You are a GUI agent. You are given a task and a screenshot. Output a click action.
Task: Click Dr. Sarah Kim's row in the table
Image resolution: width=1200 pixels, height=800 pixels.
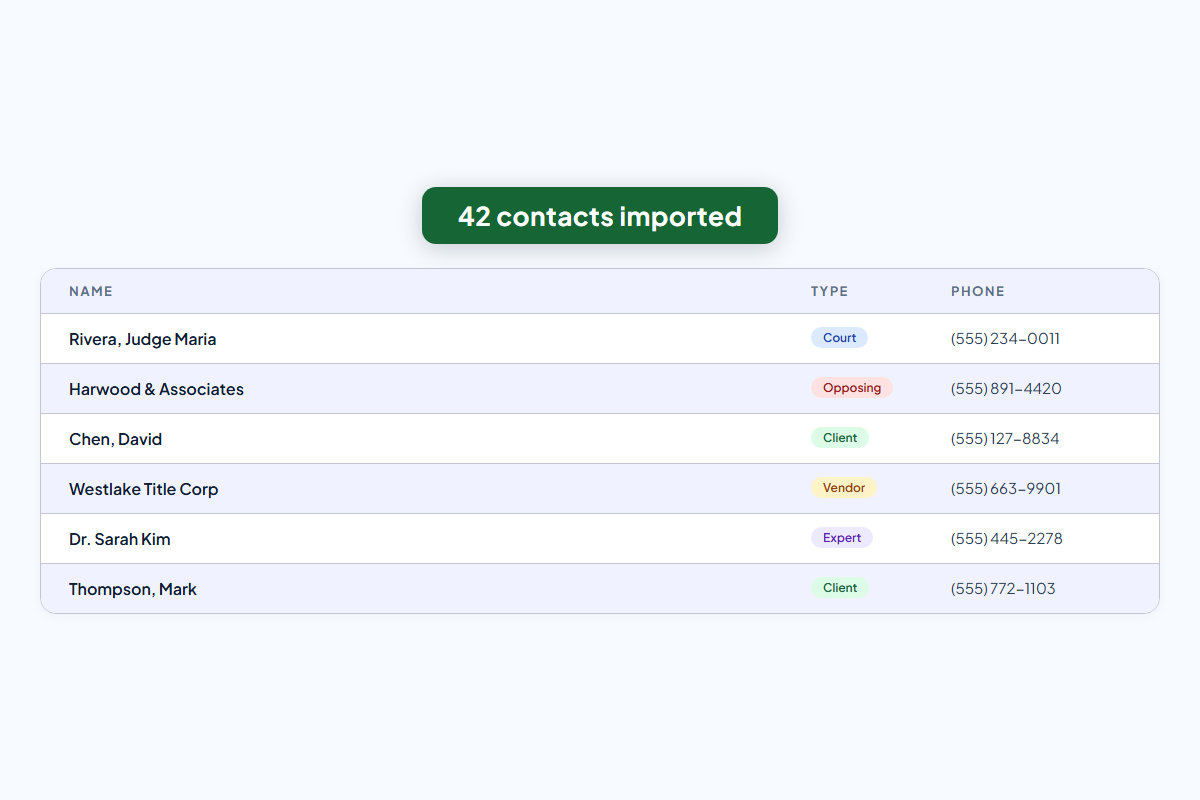coord(500,538)
